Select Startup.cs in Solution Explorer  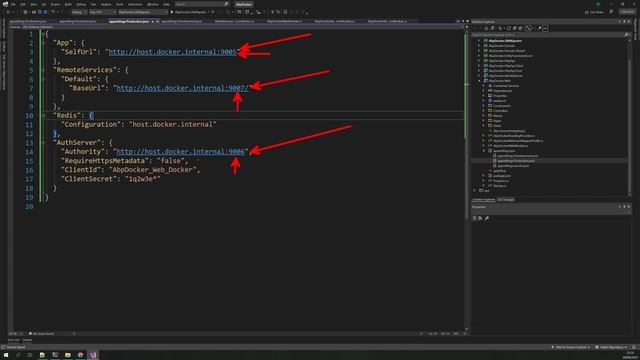(x=500, y=186)
